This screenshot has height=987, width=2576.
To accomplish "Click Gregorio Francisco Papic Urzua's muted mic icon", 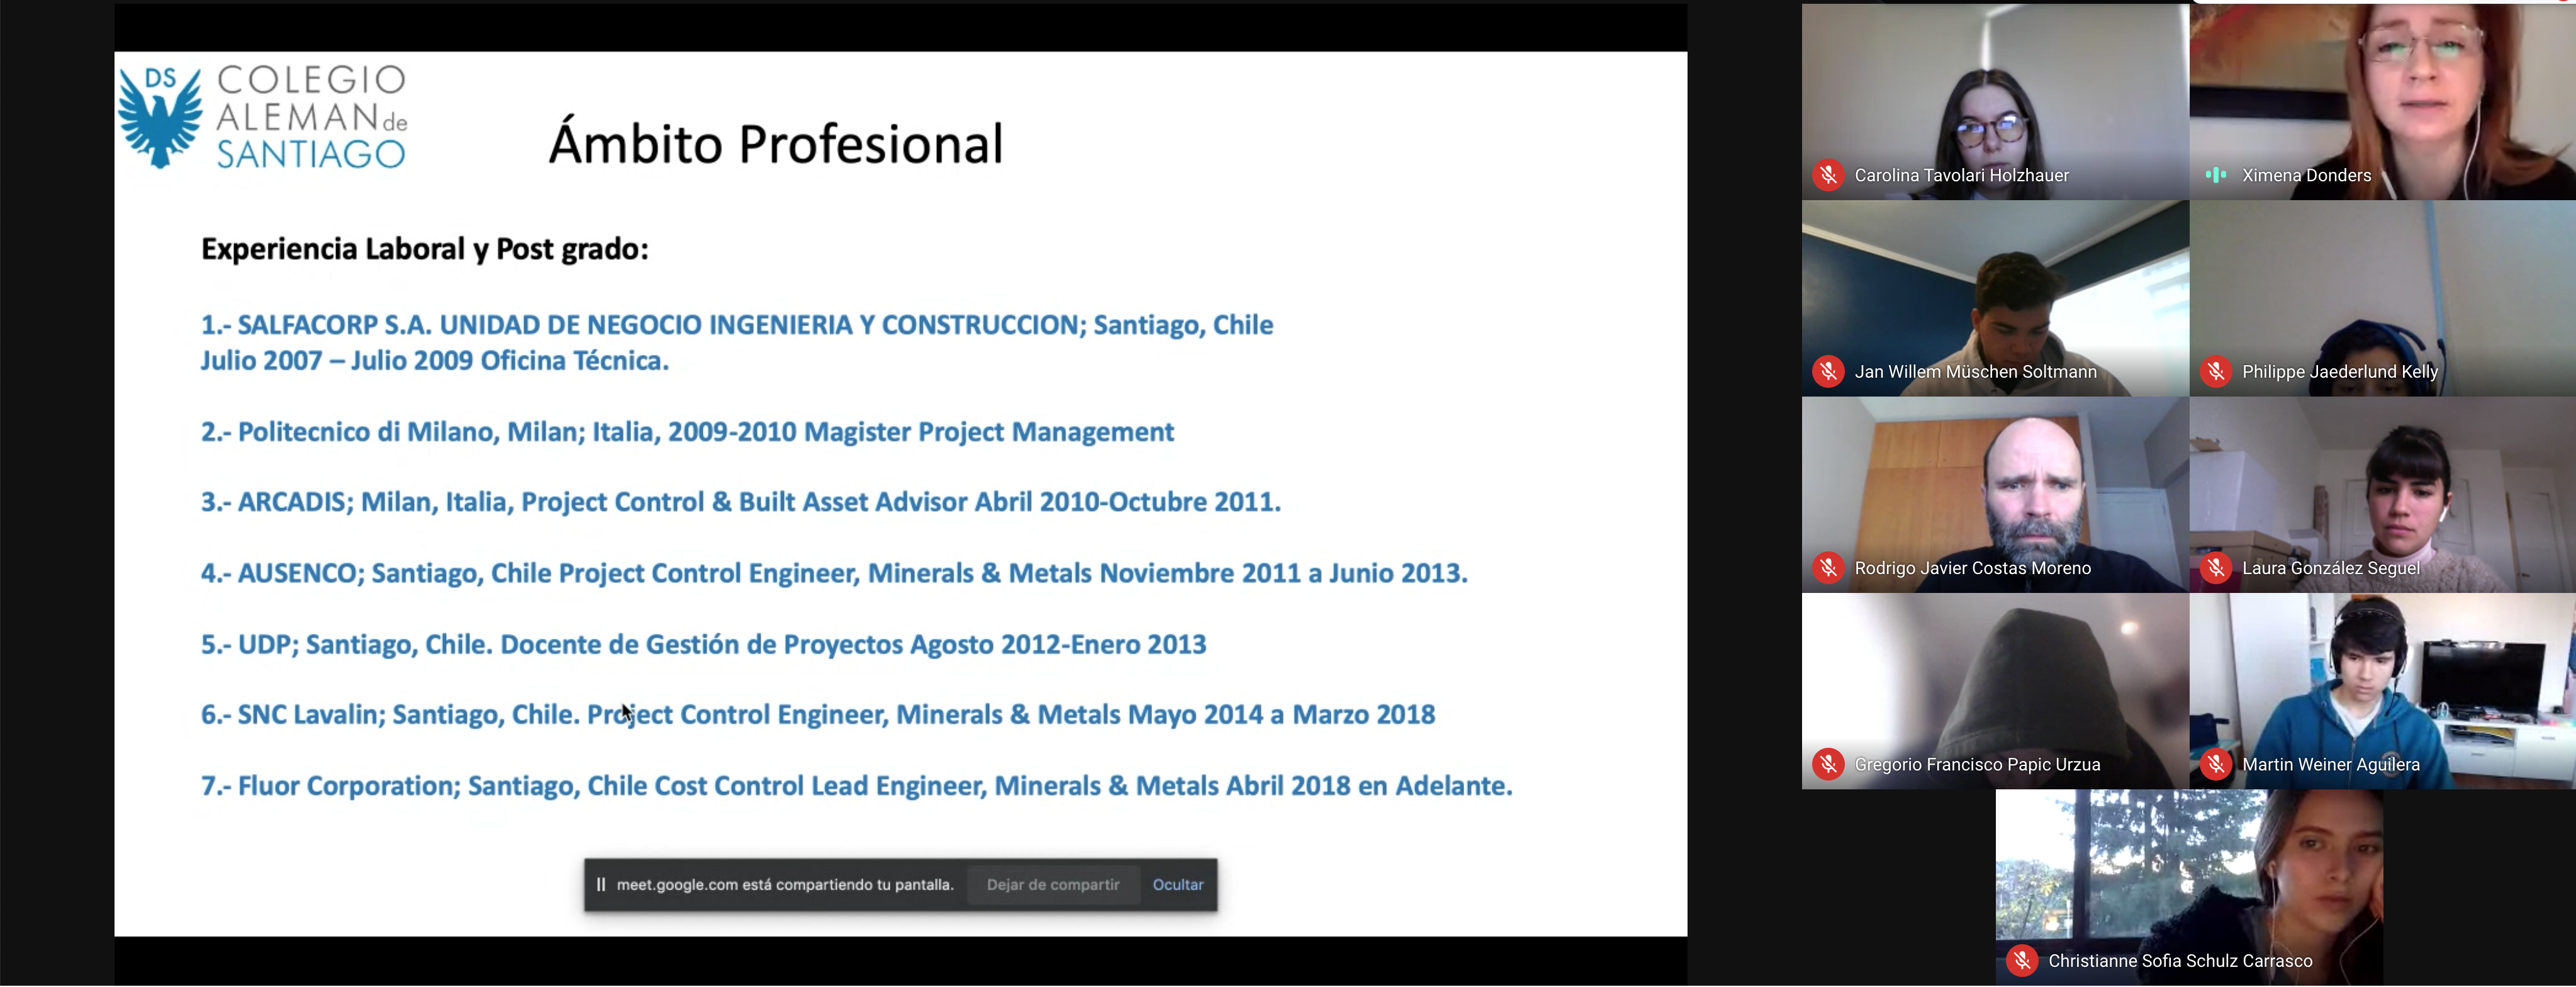I will (x=1828, y=765).
